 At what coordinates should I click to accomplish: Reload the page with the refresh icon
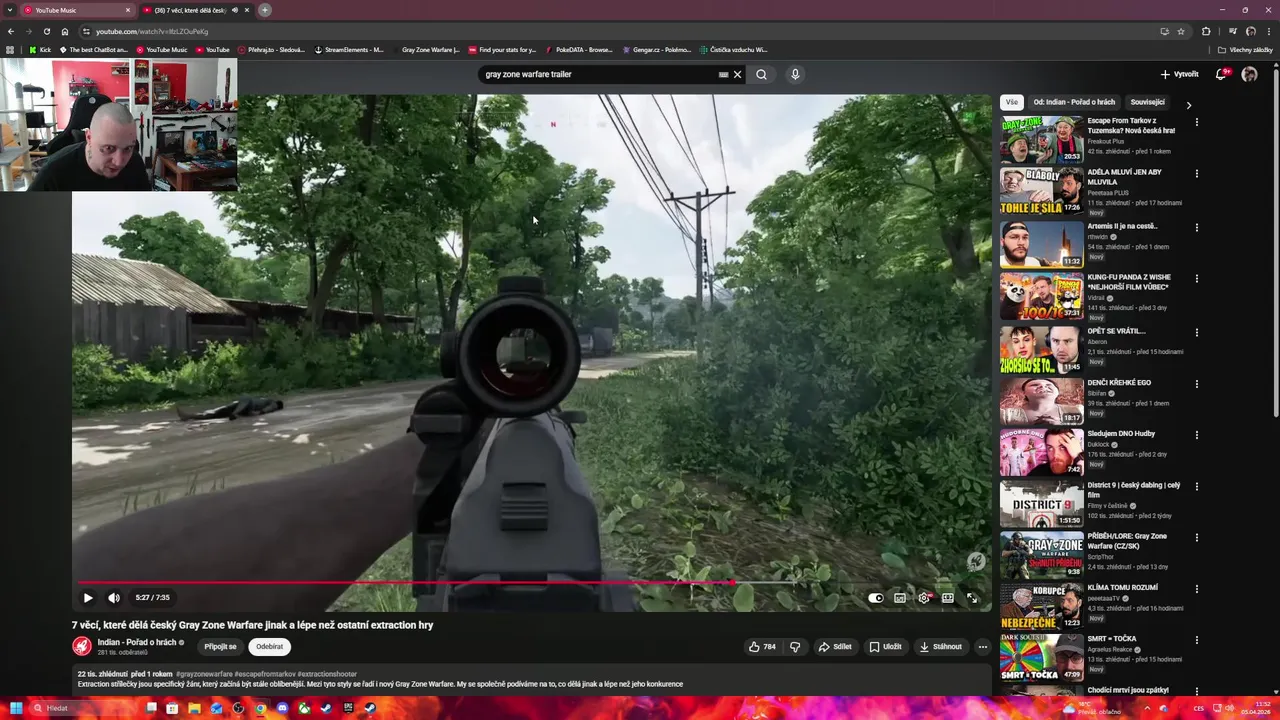(47, 31)
